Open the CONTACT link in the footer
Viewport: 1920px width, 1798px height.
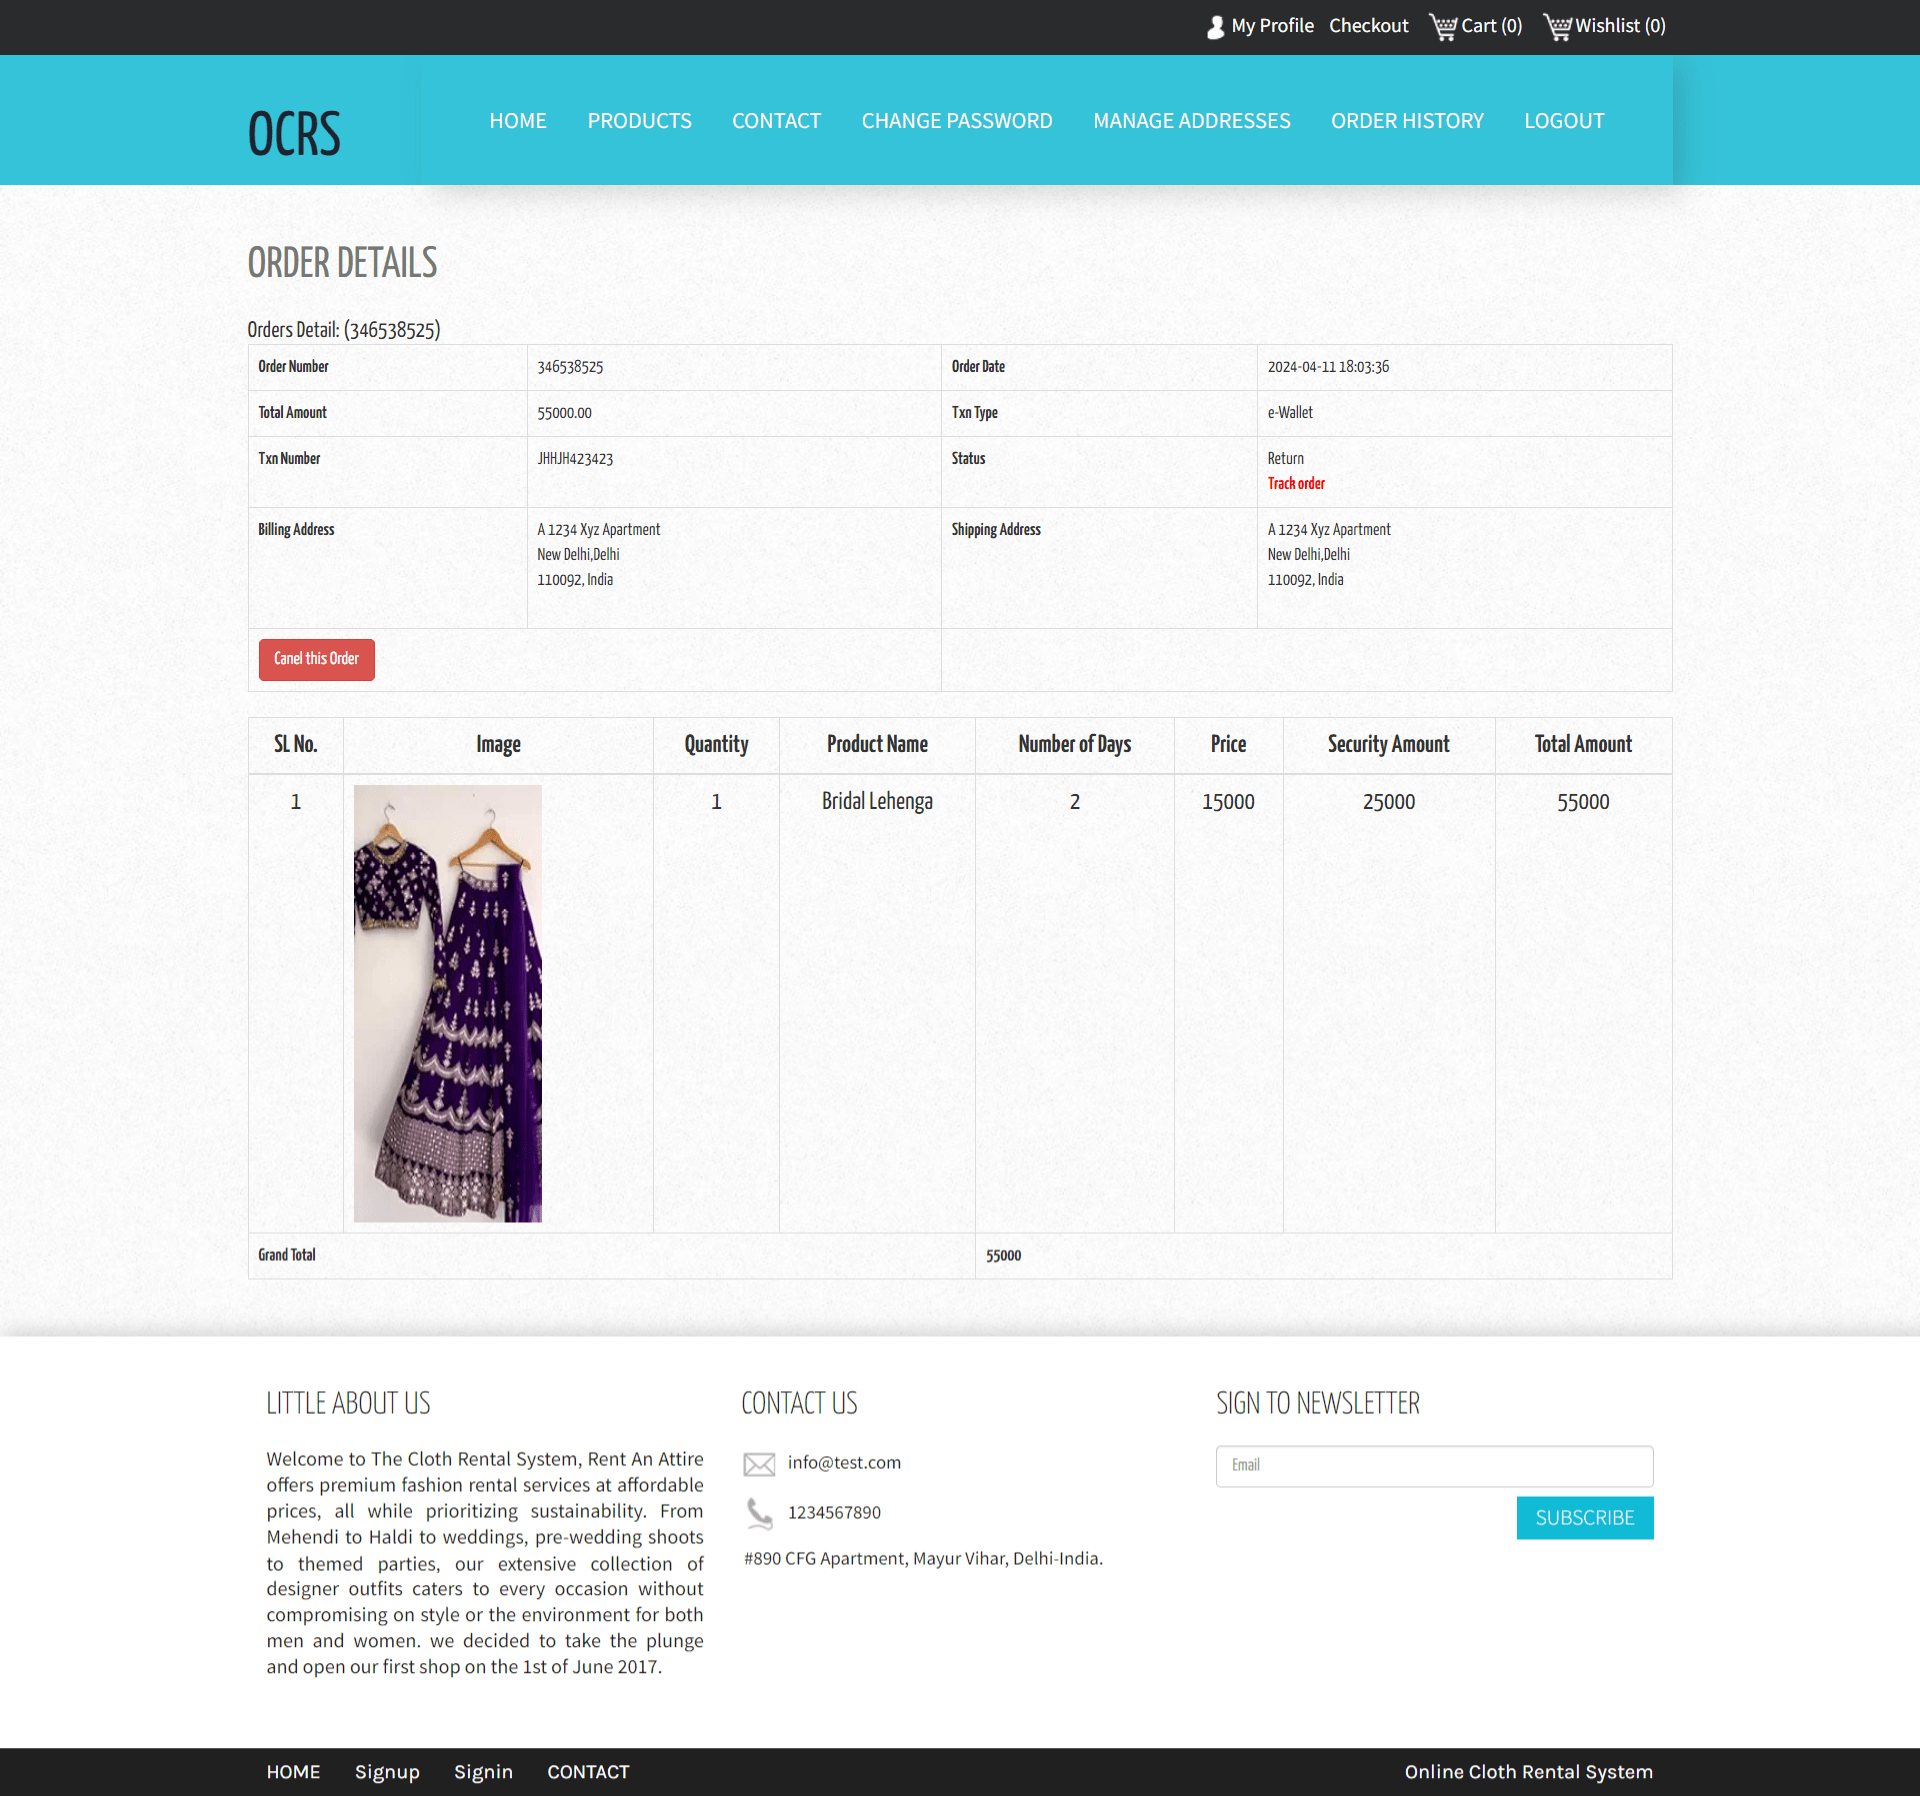tap(587, 1771)
